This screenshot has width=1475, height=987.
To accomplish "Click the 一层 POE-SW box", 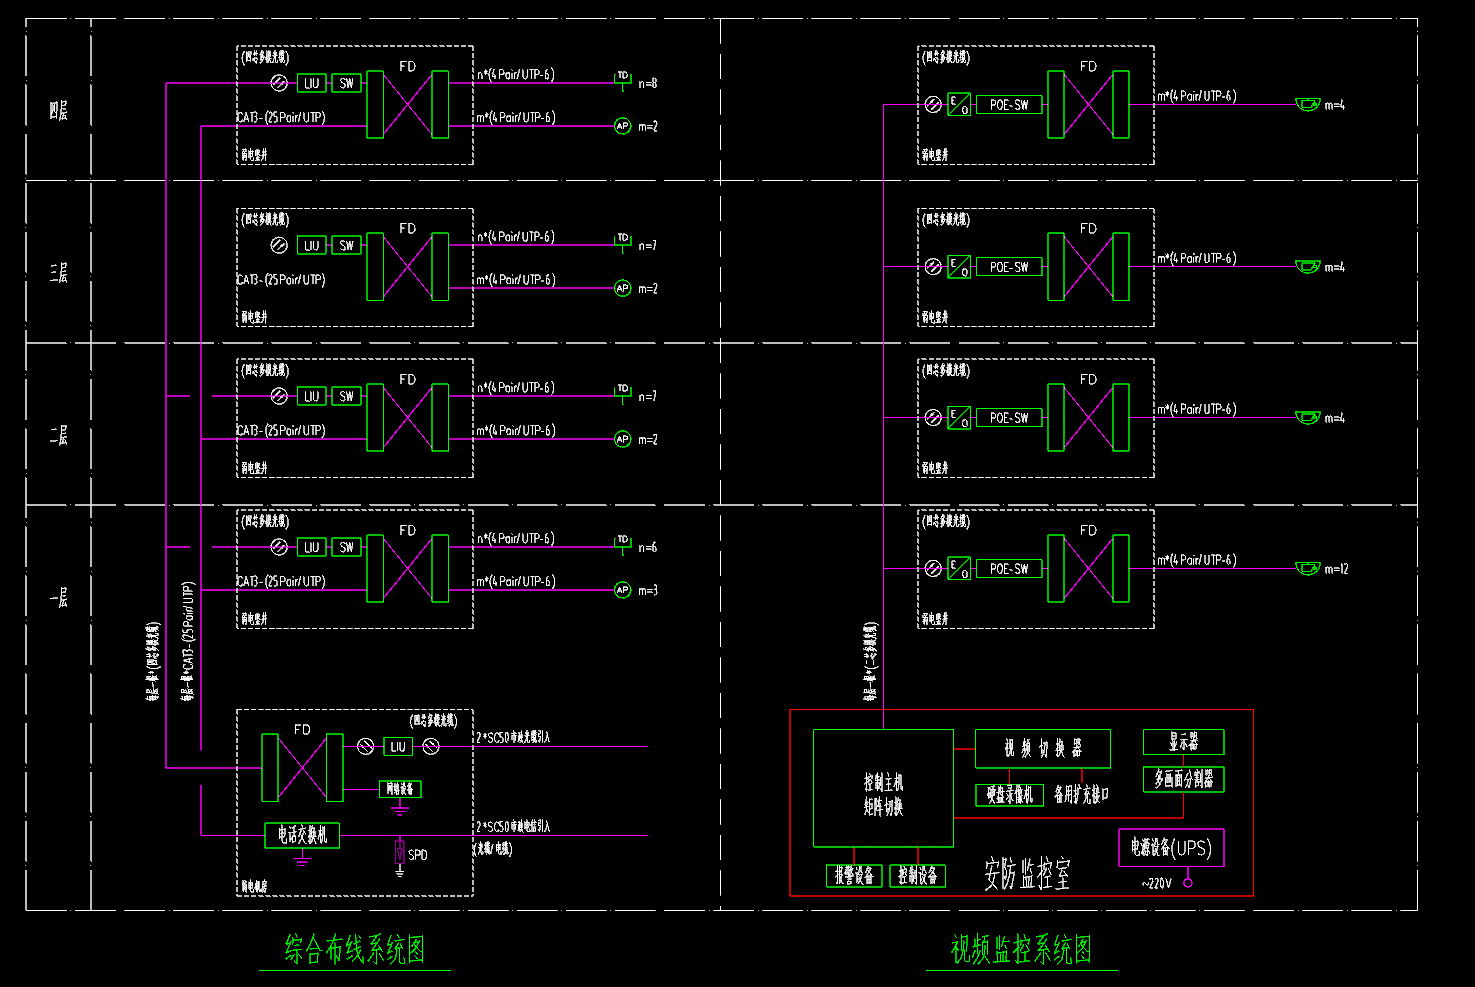I will tap(1009, 568).
